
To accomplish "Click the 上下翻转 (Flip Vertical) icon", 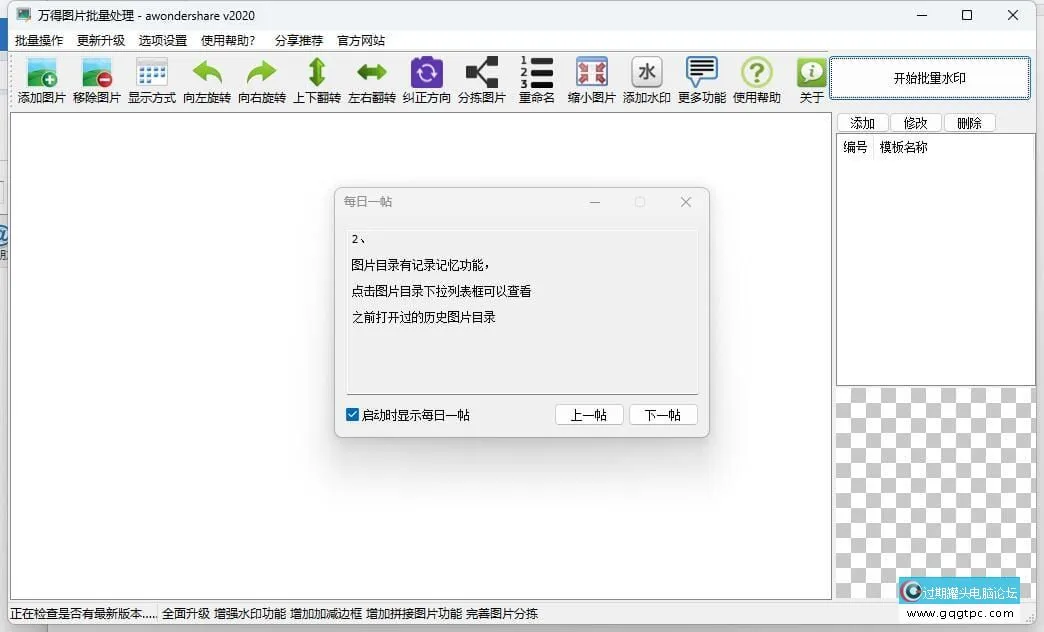I will click(316, 80).
